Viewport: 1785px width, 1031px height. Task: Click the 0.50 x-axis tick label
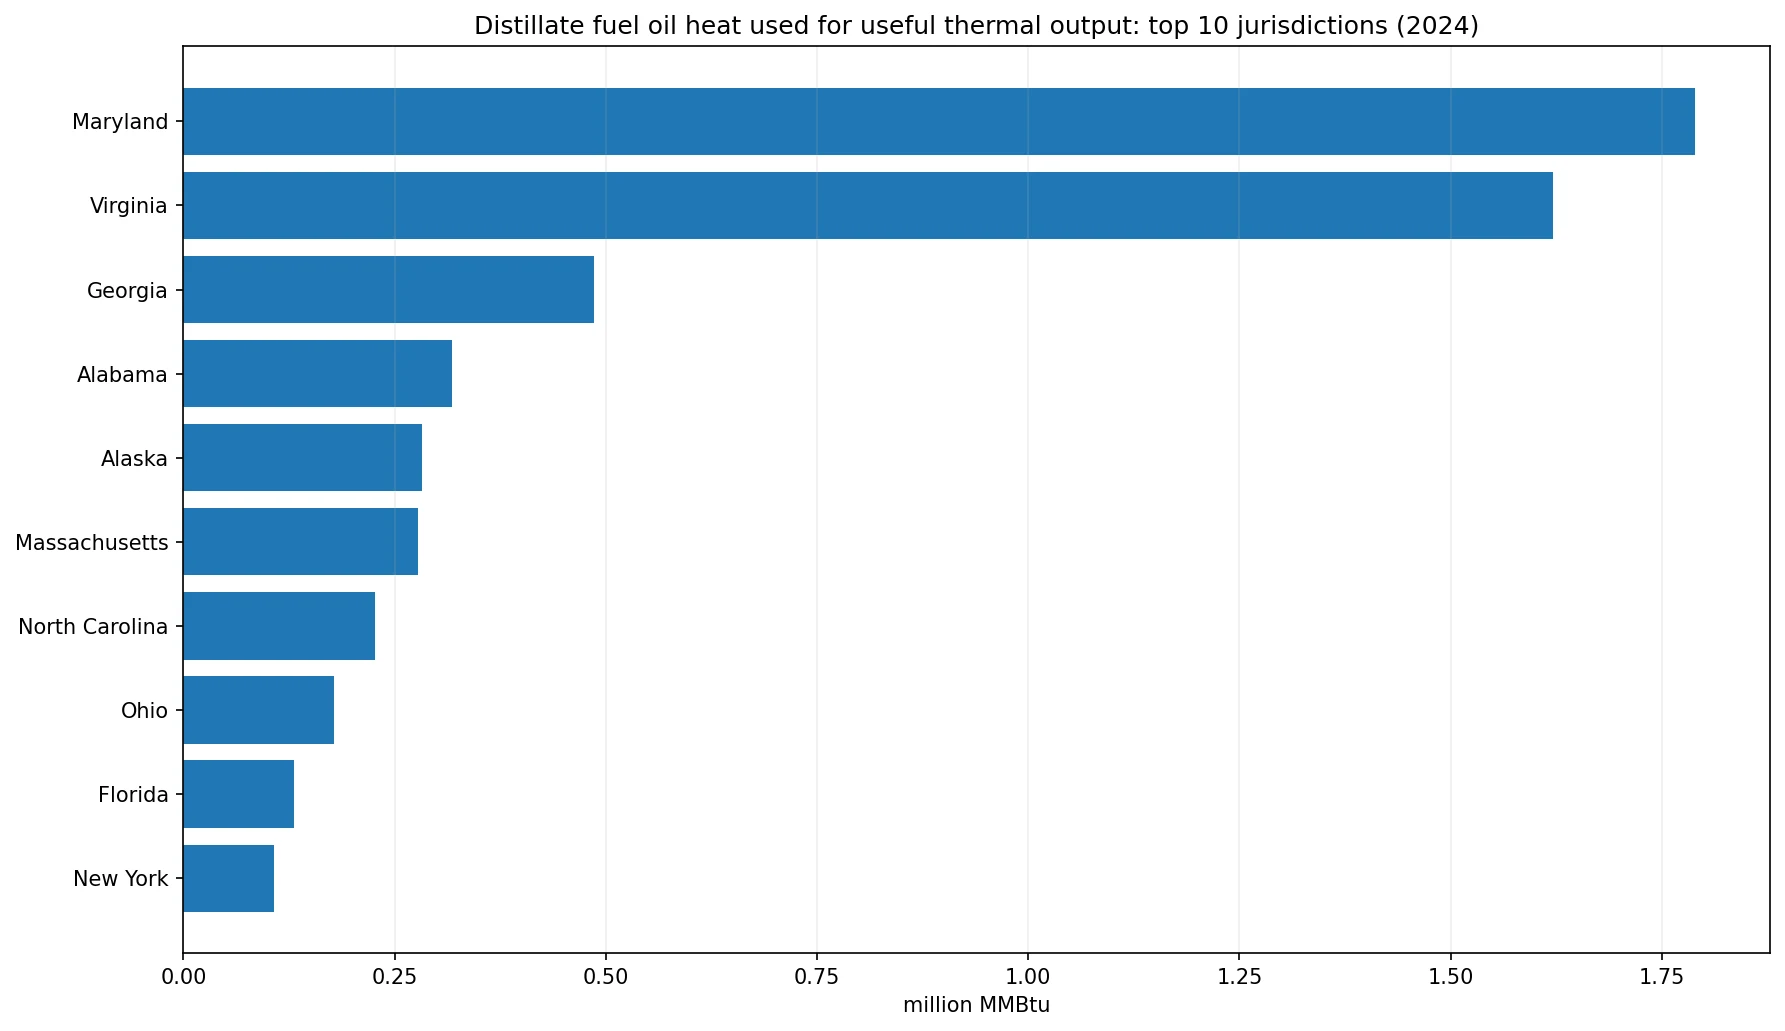(x=605, y=976)
